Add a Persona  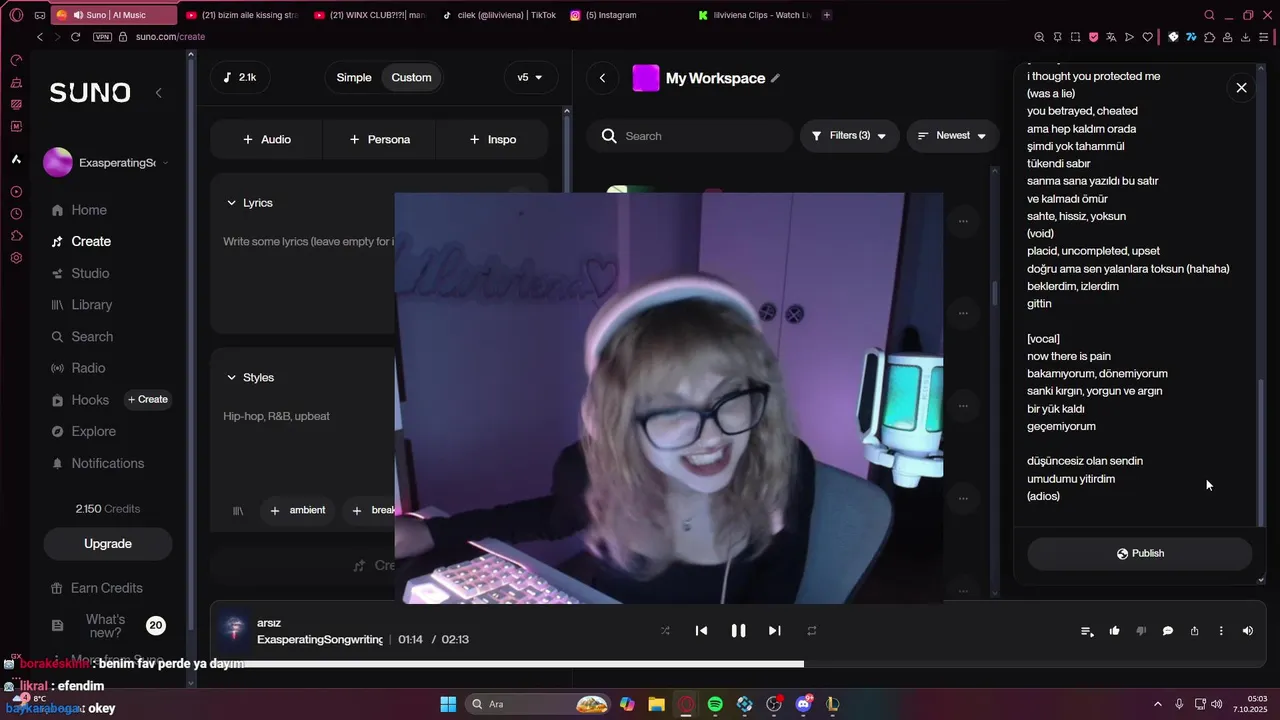coord(379,139)
